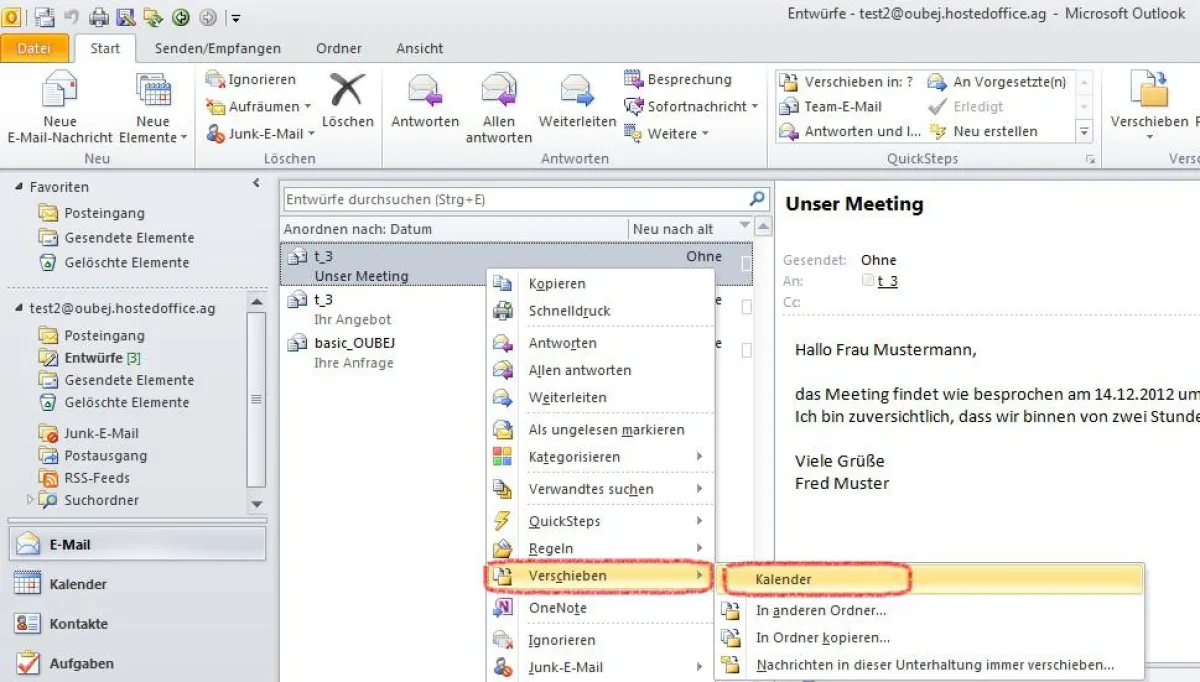
Task: Click the folder pane scroll down arrow
Action: tap(256, 504)
